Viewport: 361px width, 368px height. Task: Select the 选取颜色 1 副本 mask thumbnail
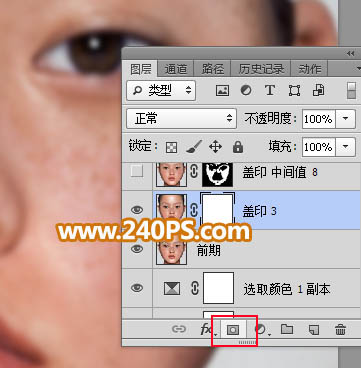tap(218, 288)
